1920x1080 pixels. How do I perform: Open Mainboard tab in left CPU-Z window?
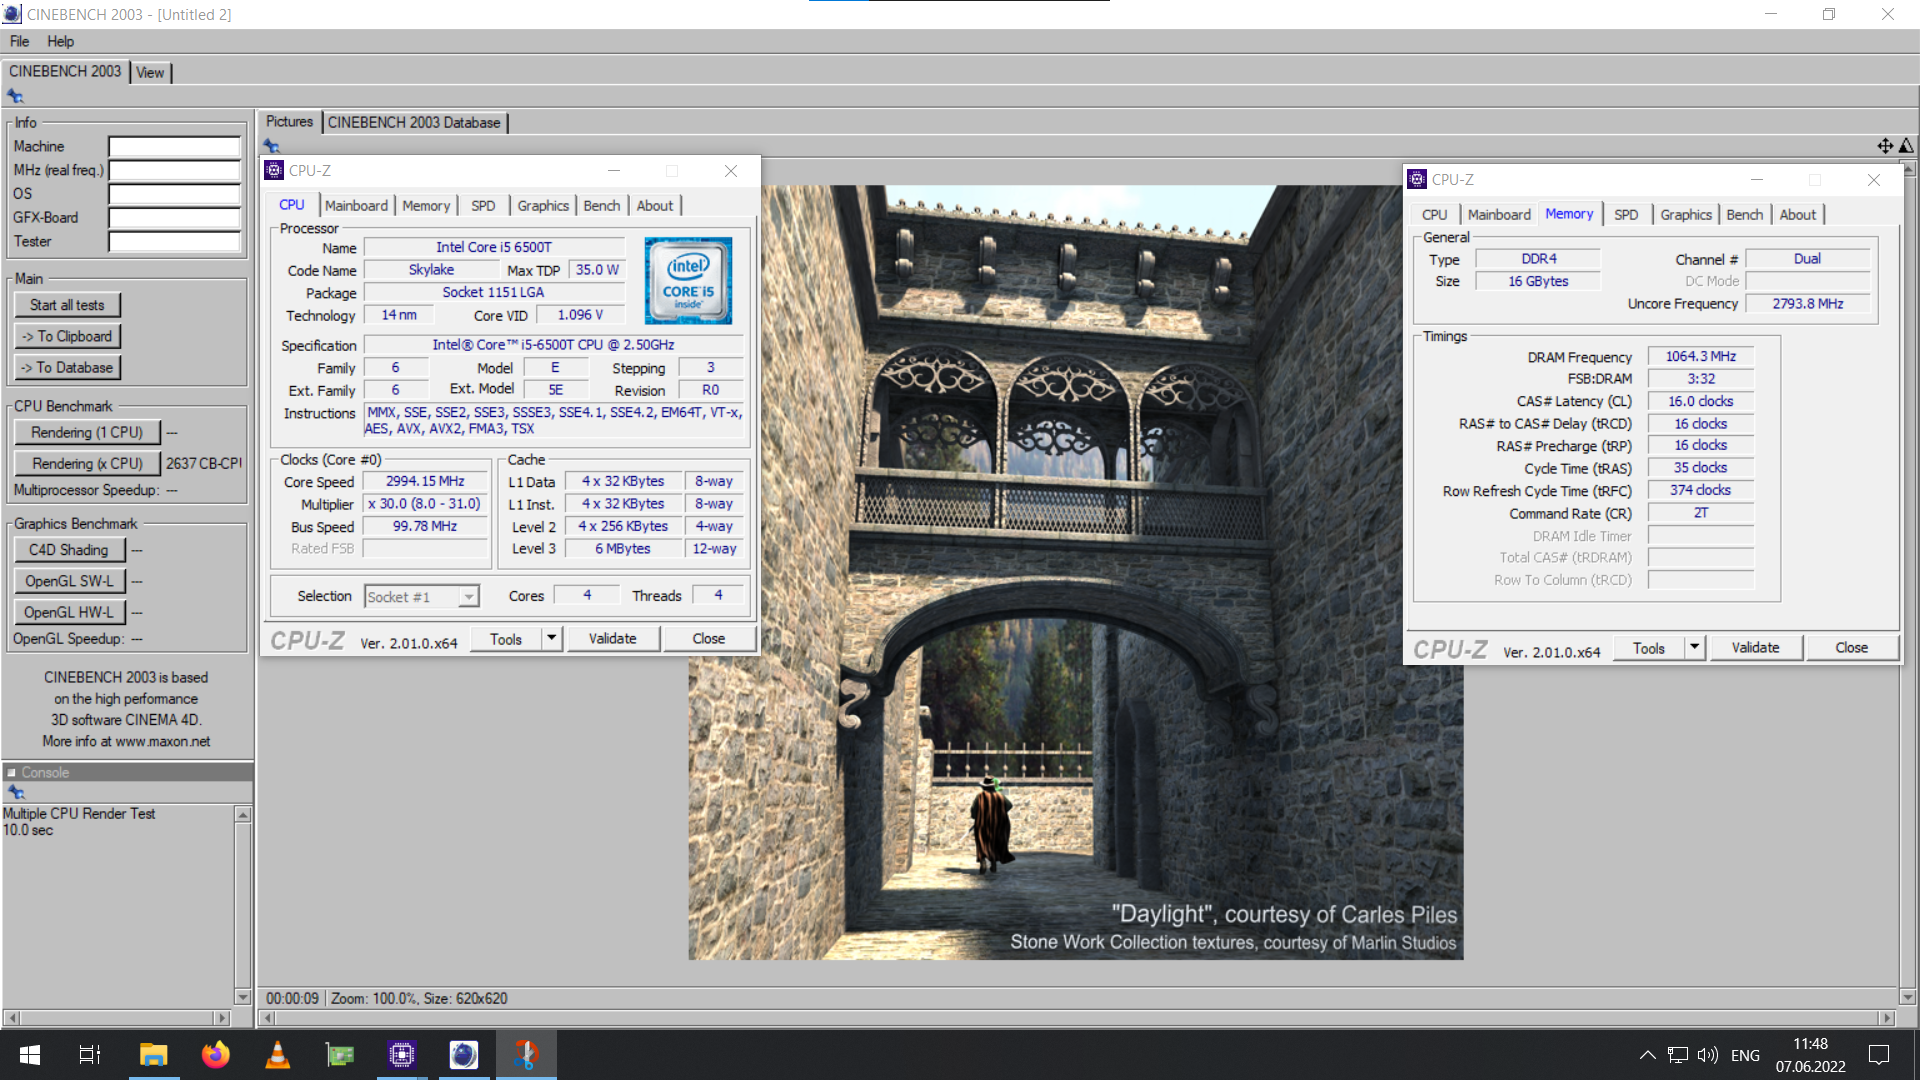click(x=356, y=206)
